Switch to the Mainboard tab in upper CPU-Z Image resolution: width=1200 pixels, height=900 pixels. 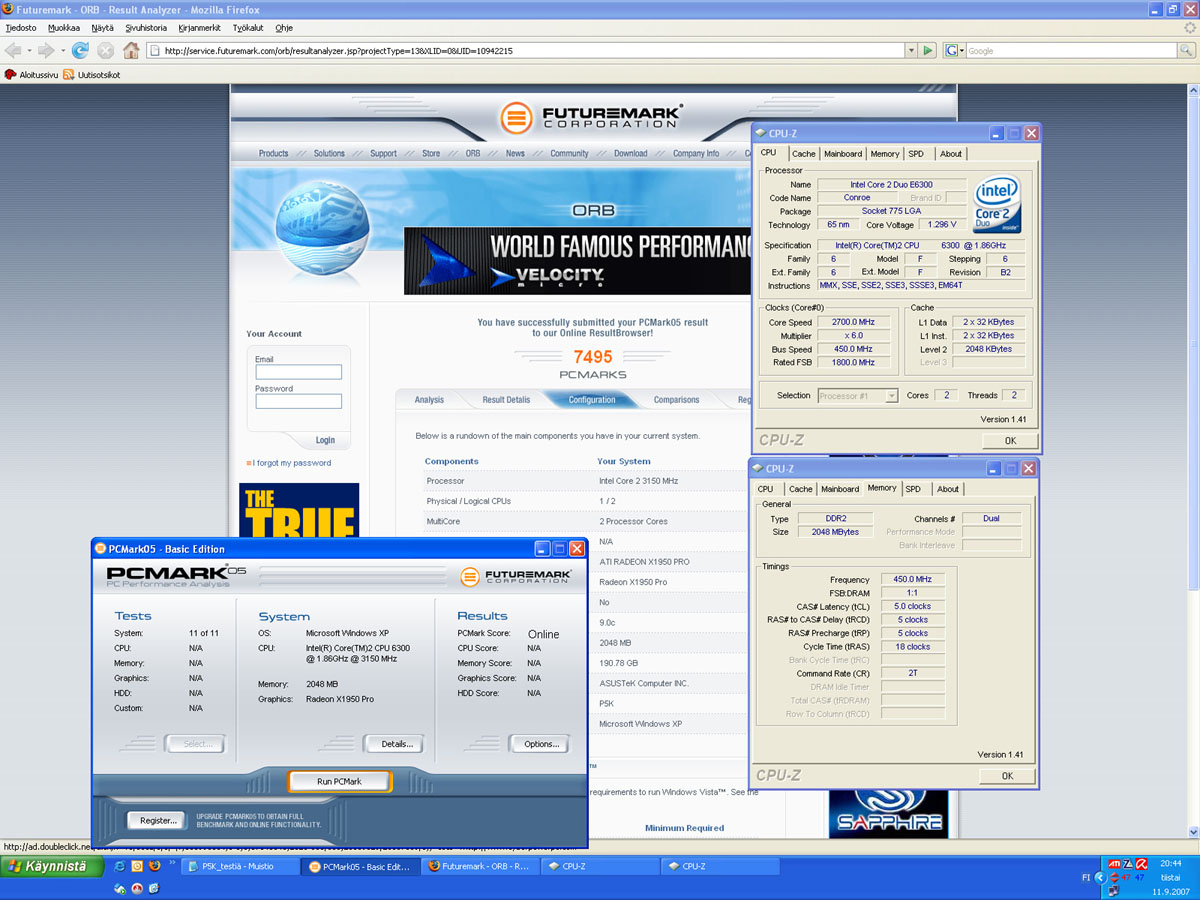[x=843, y=154]
